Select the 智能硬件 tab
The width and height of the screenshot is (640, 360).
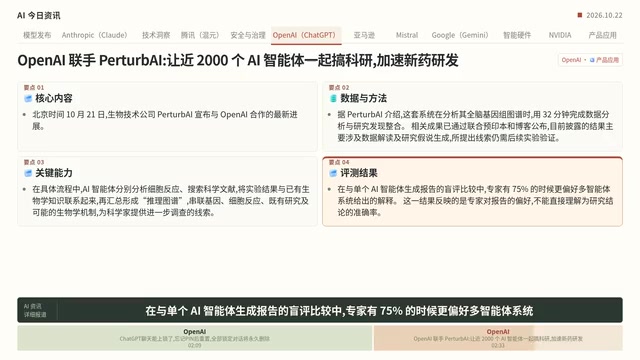point(517,35)
